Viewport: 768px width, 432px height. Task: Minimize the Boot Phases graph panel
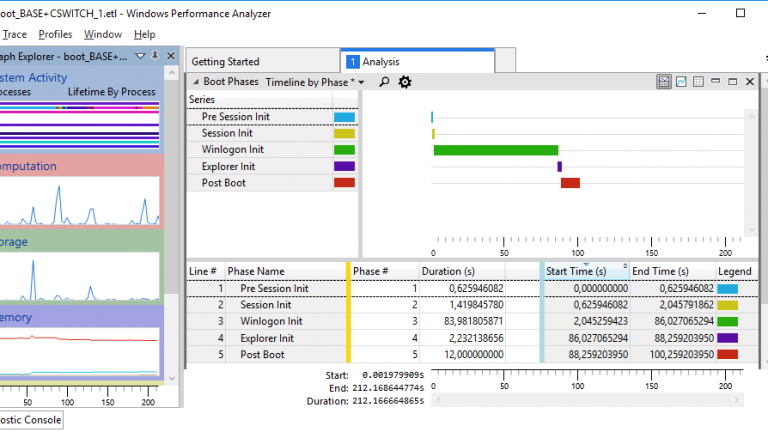[x=716, y=81]
